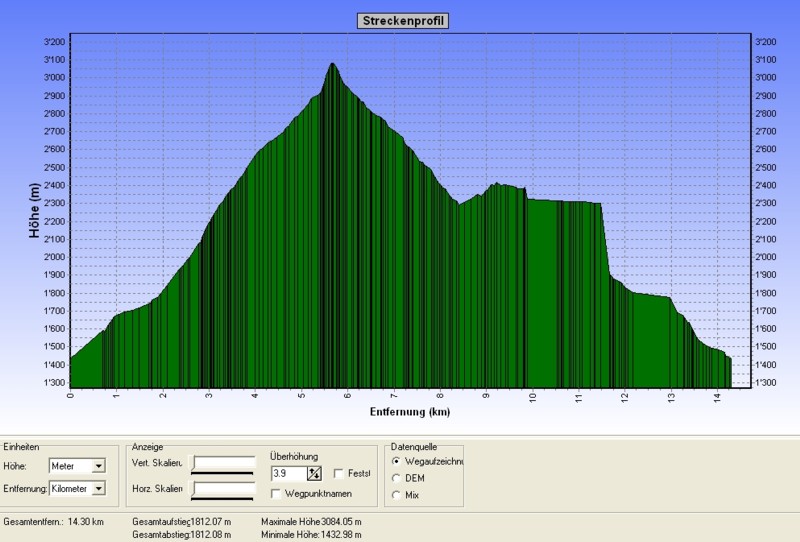Click the Maximale Höhe value in the status area
Screen dimensions: 800x542
[x=341, y=522]
